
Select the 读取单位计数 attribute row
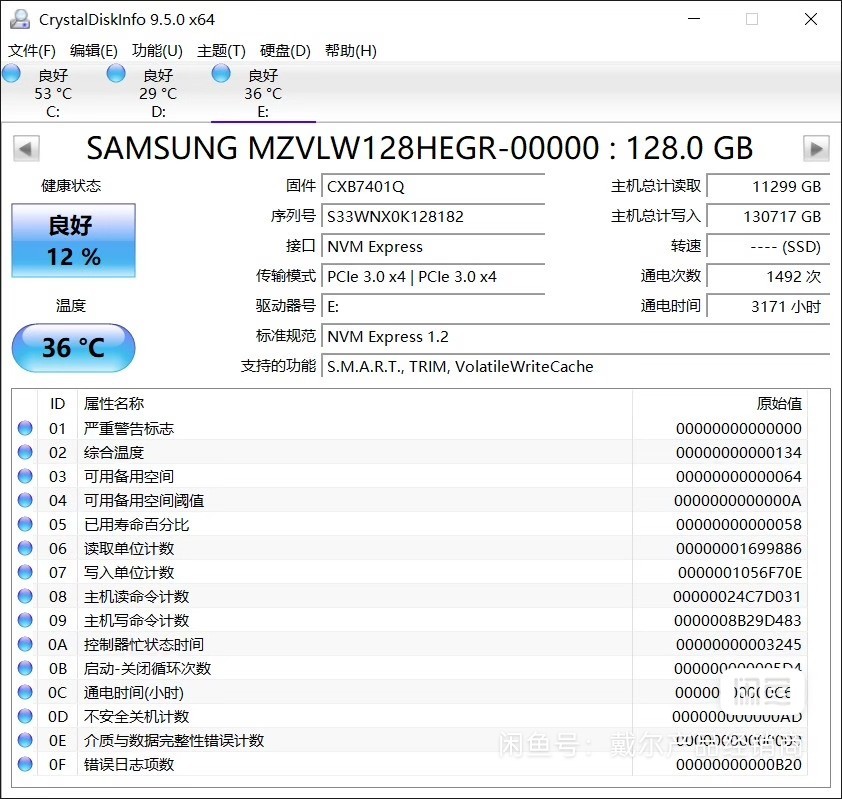[x=410, y=548]
